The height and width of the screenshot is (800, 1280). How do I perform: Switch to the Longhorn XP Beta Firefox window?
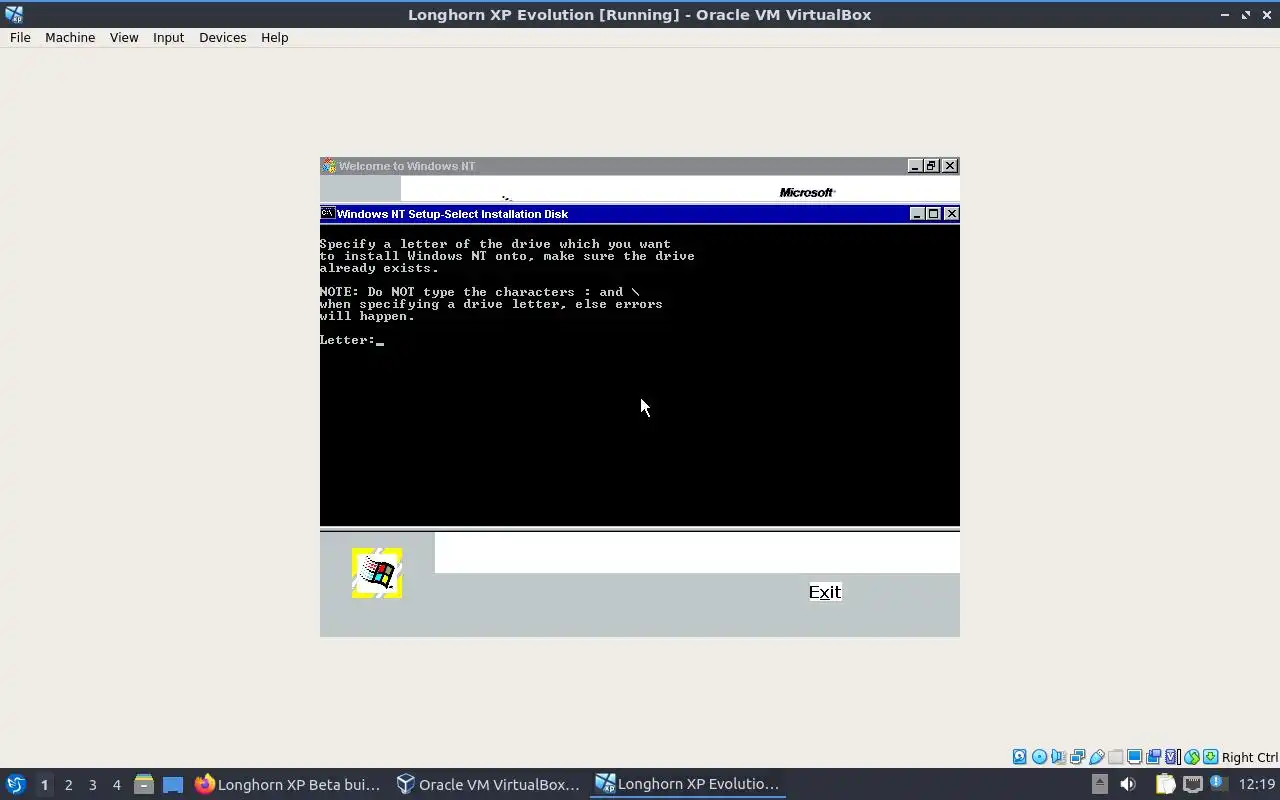tap(288, 784)
